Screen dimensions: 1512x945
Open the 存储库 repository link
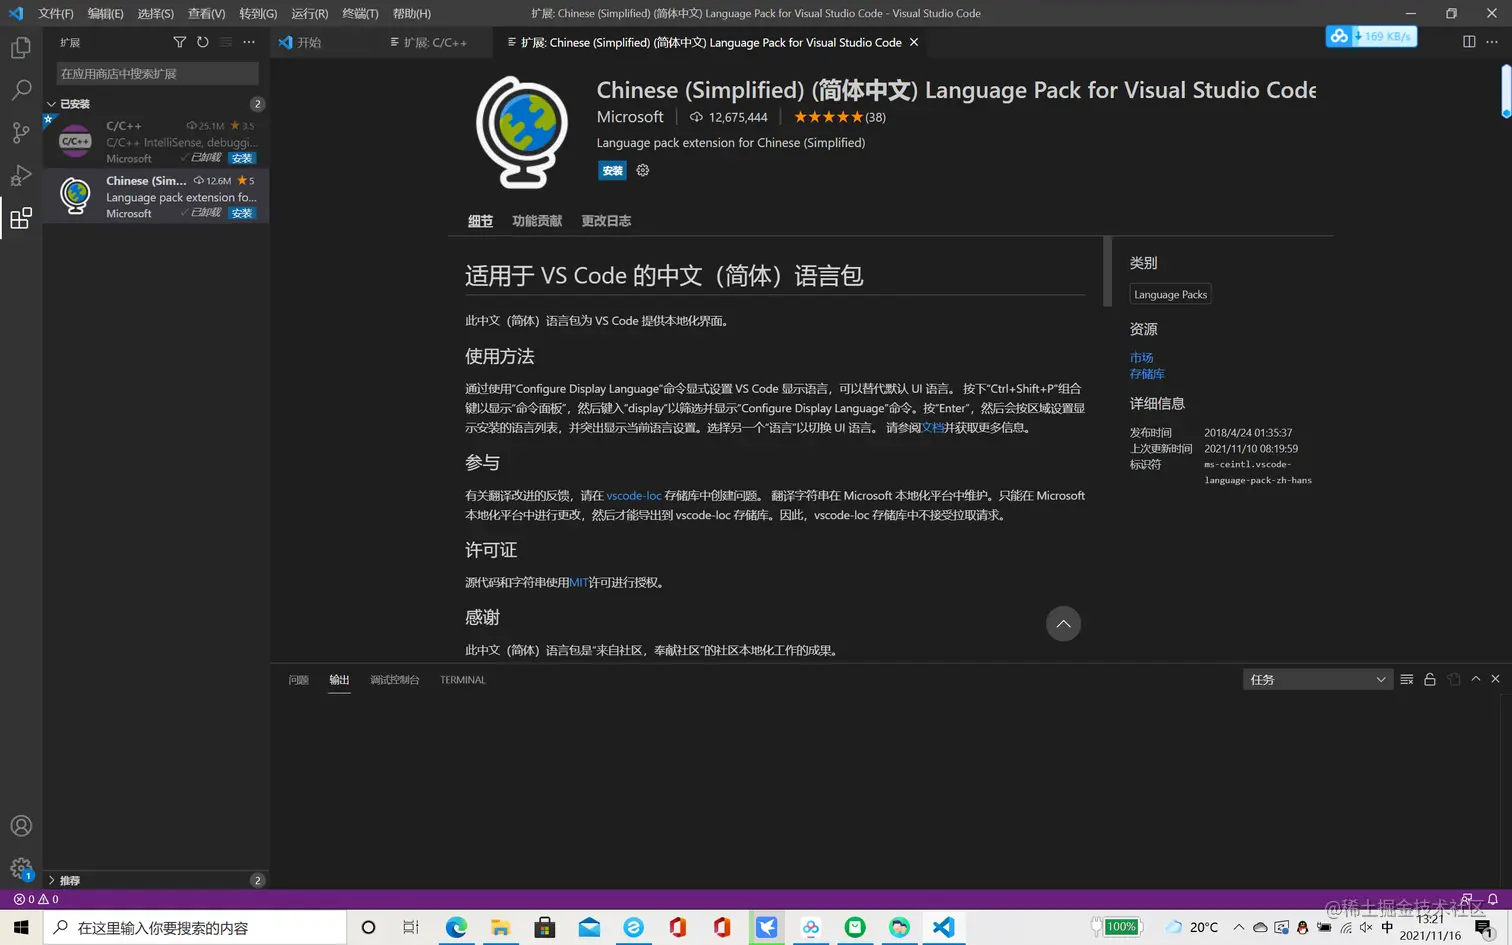click(1147, 374)
